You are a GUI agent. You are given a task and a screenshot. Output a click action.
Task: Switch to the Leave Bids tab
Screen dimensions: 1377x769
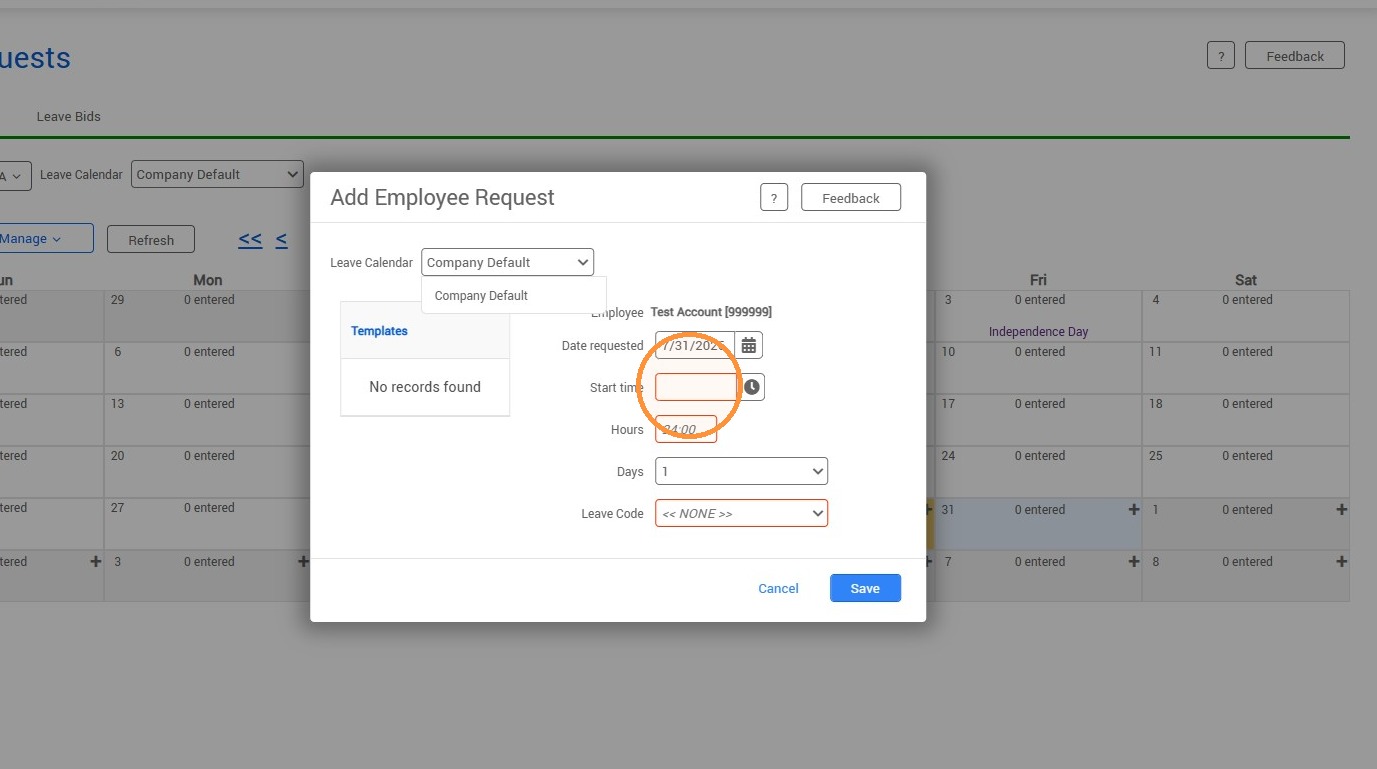coord(69,116)
